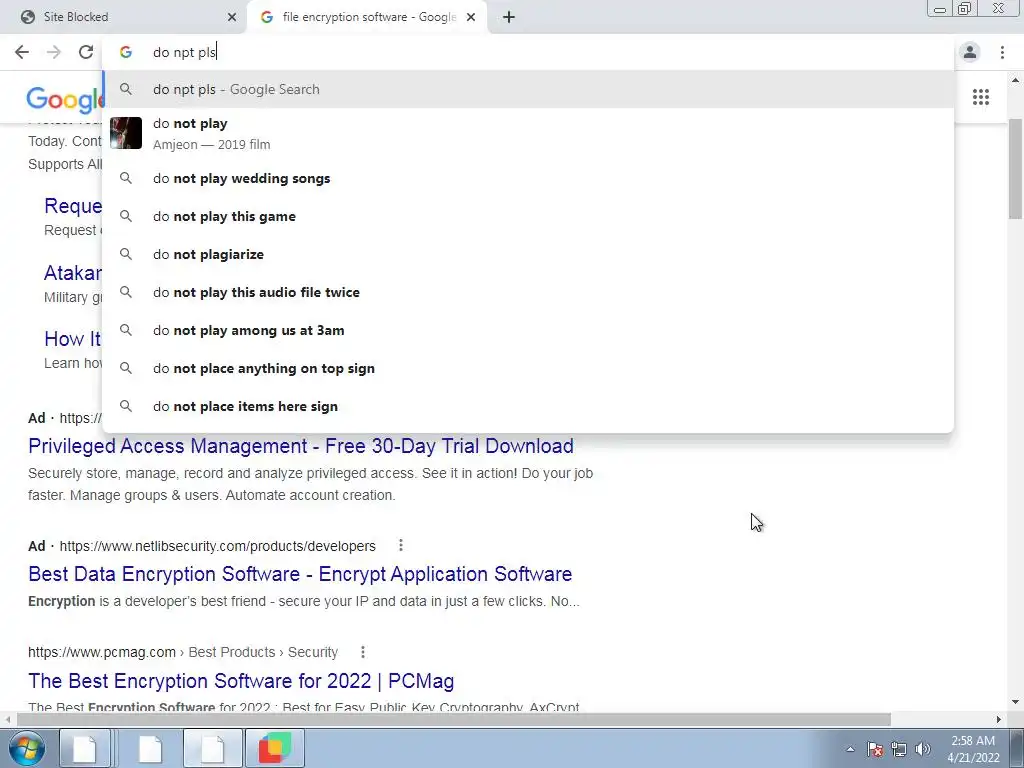Click the pcmag.com Best Products Security breadcrumb

click(183, 652)
